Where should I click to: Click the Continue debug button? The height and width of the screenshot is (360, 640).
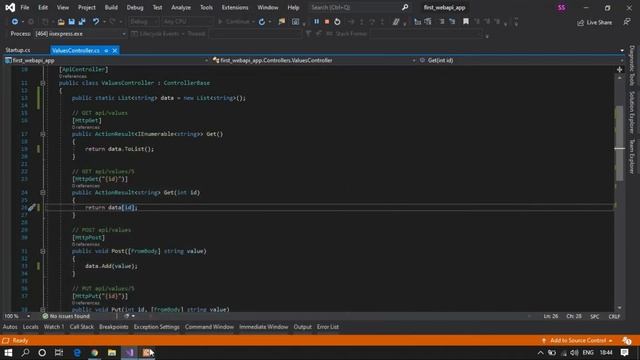(234, 22)
